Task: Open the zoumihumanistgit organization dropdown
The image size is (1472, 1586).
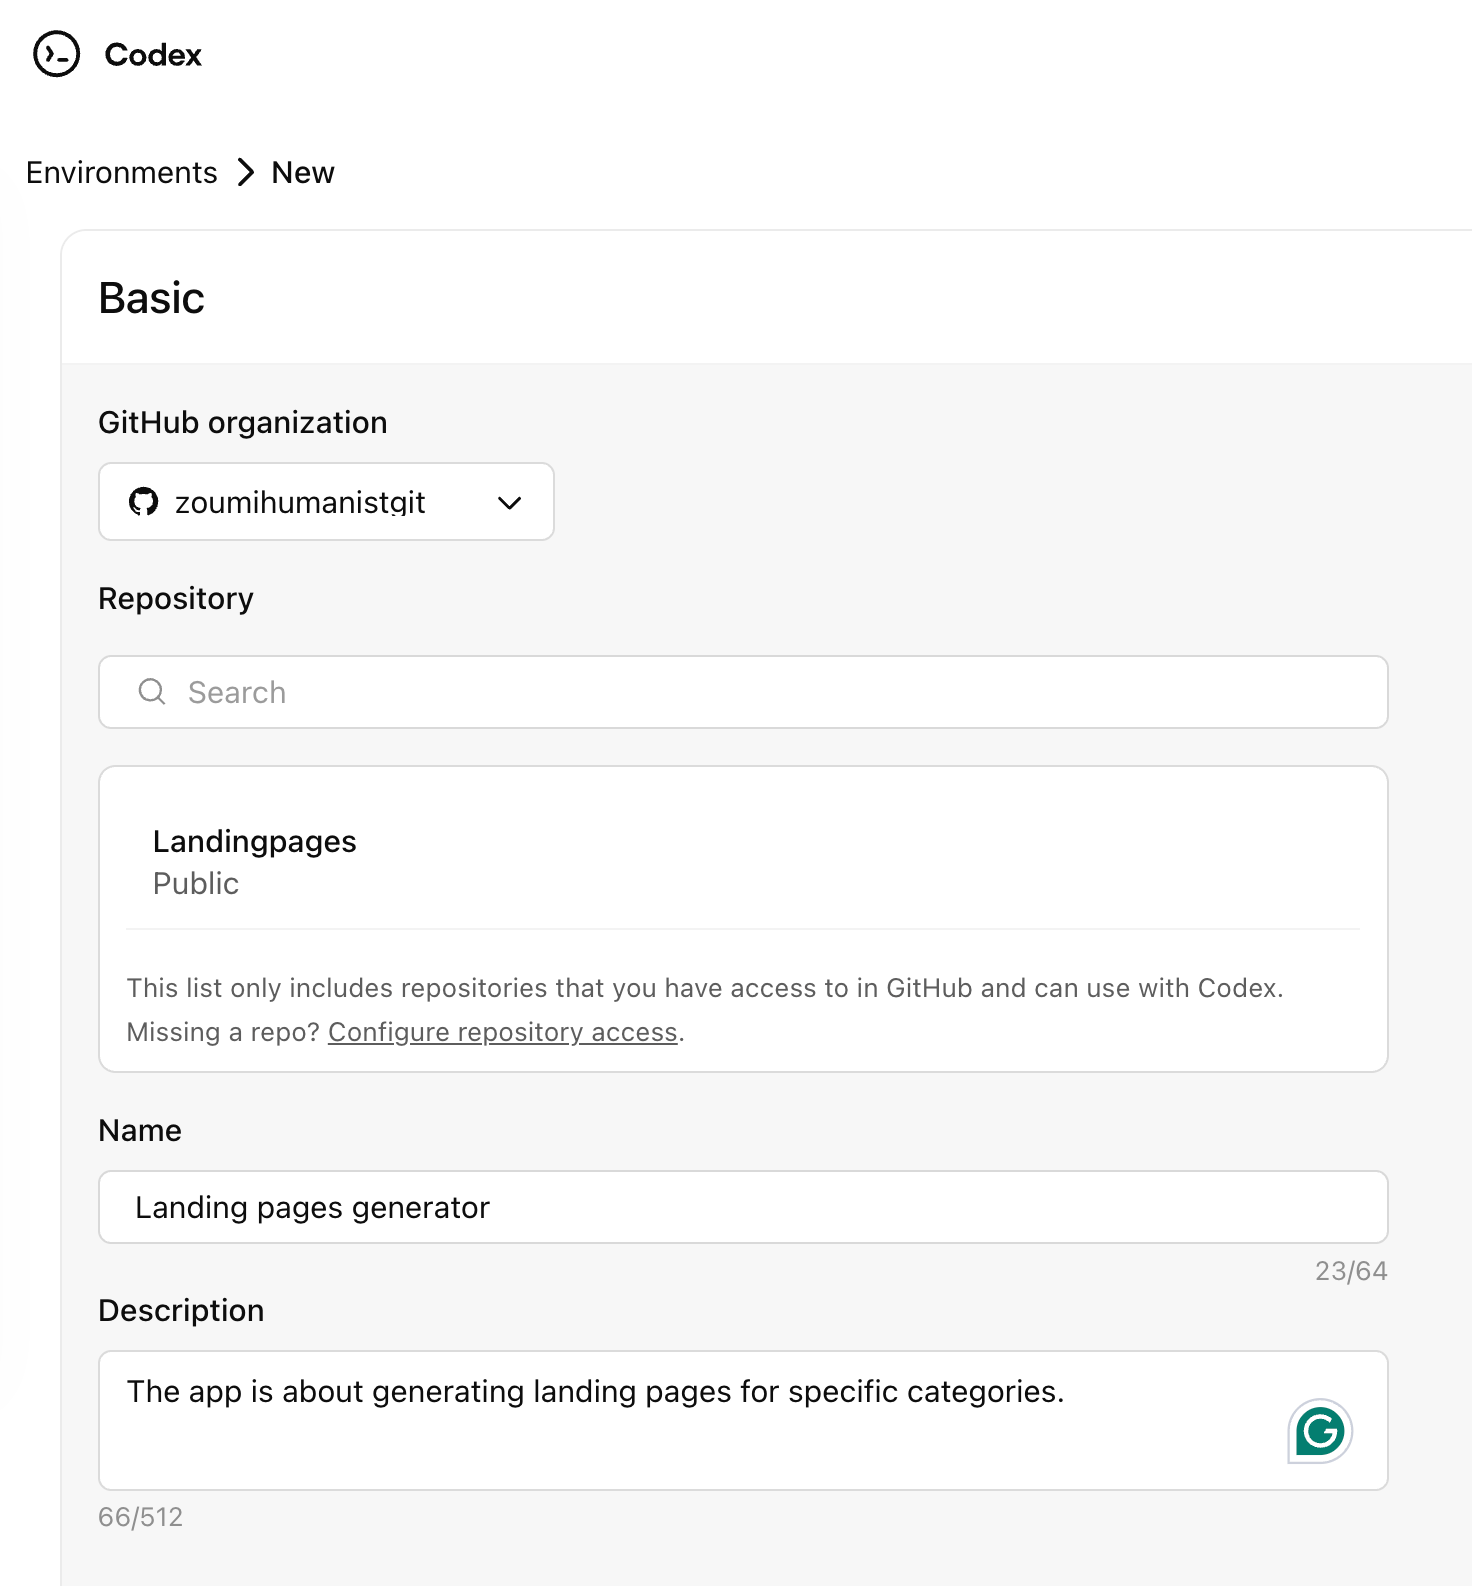Action: point(326,502)
